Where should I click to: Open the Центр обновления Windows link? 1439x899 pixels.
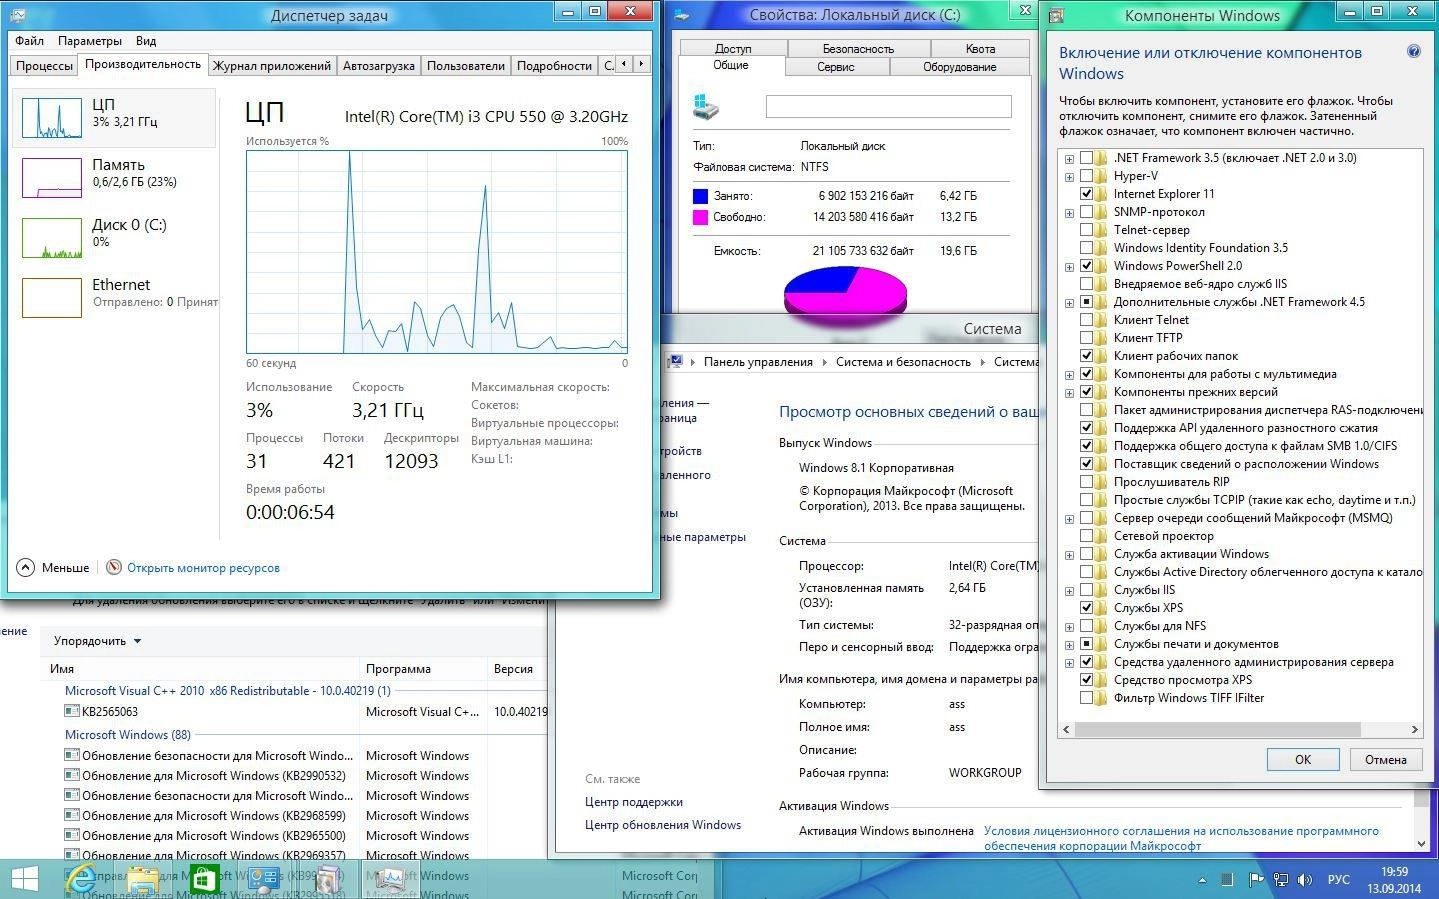[663, 825]
